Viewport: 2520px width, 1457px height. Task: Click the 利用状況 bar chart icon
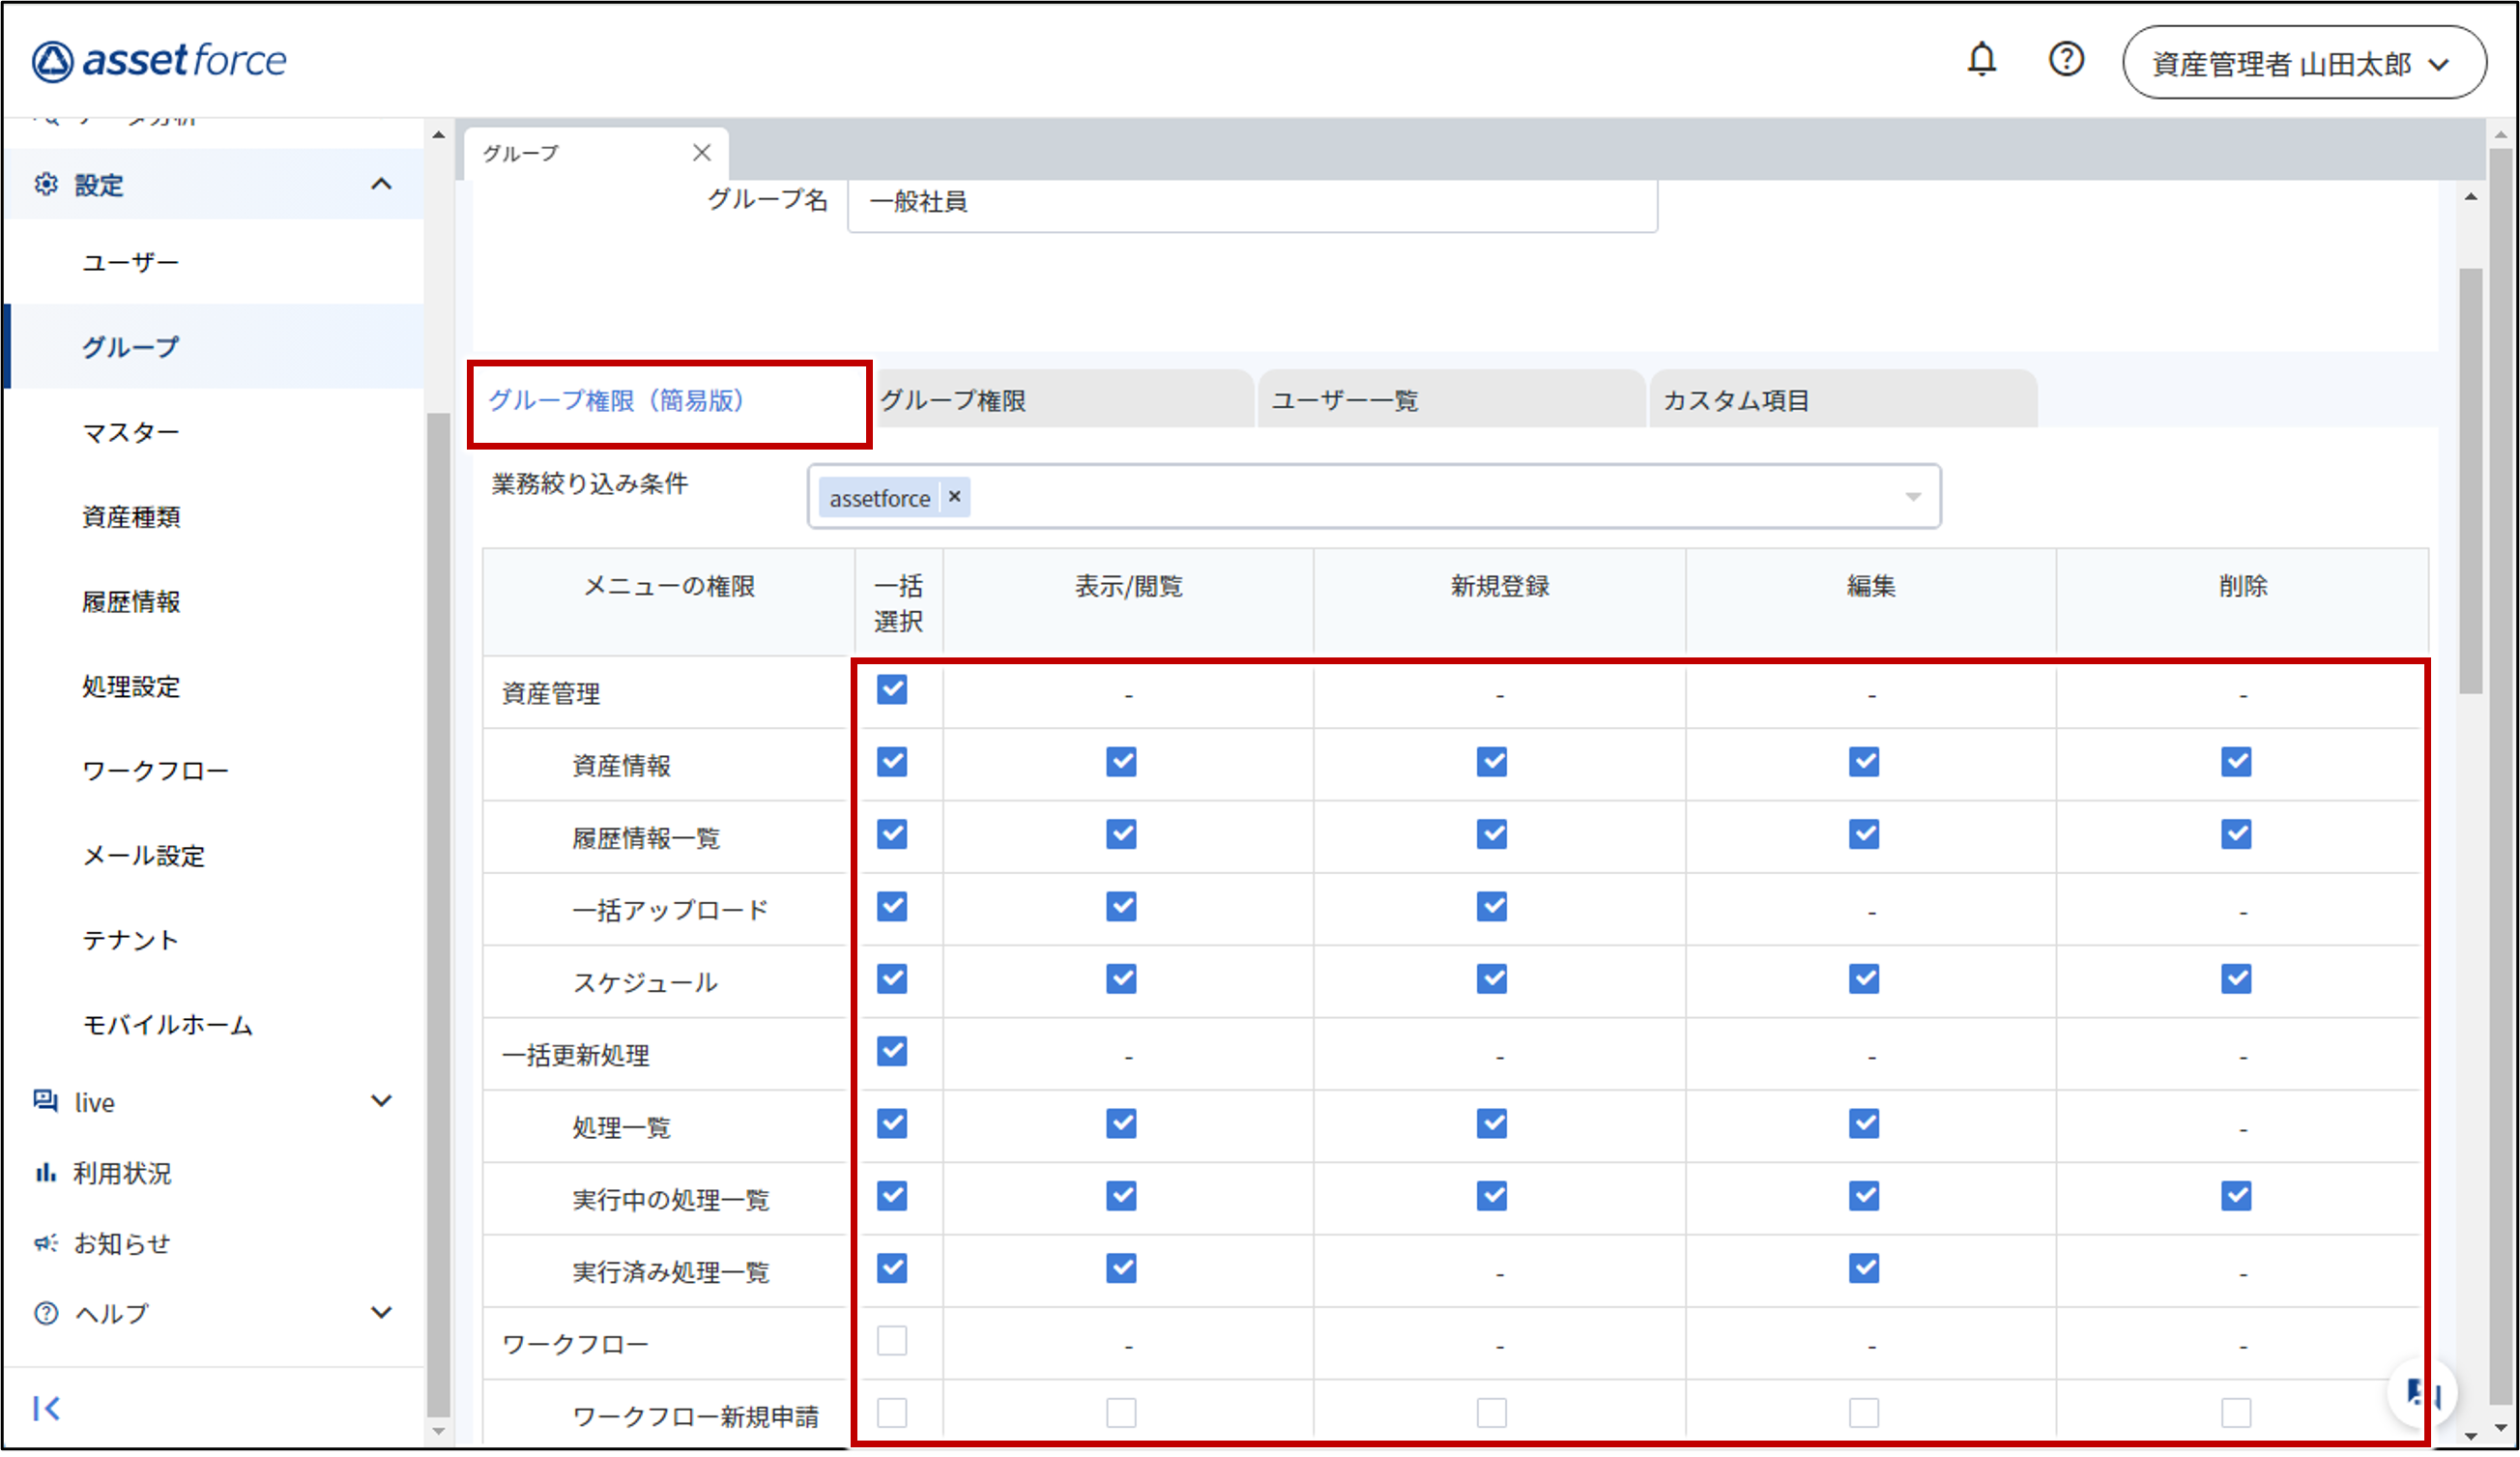[x=46, y=1172]
